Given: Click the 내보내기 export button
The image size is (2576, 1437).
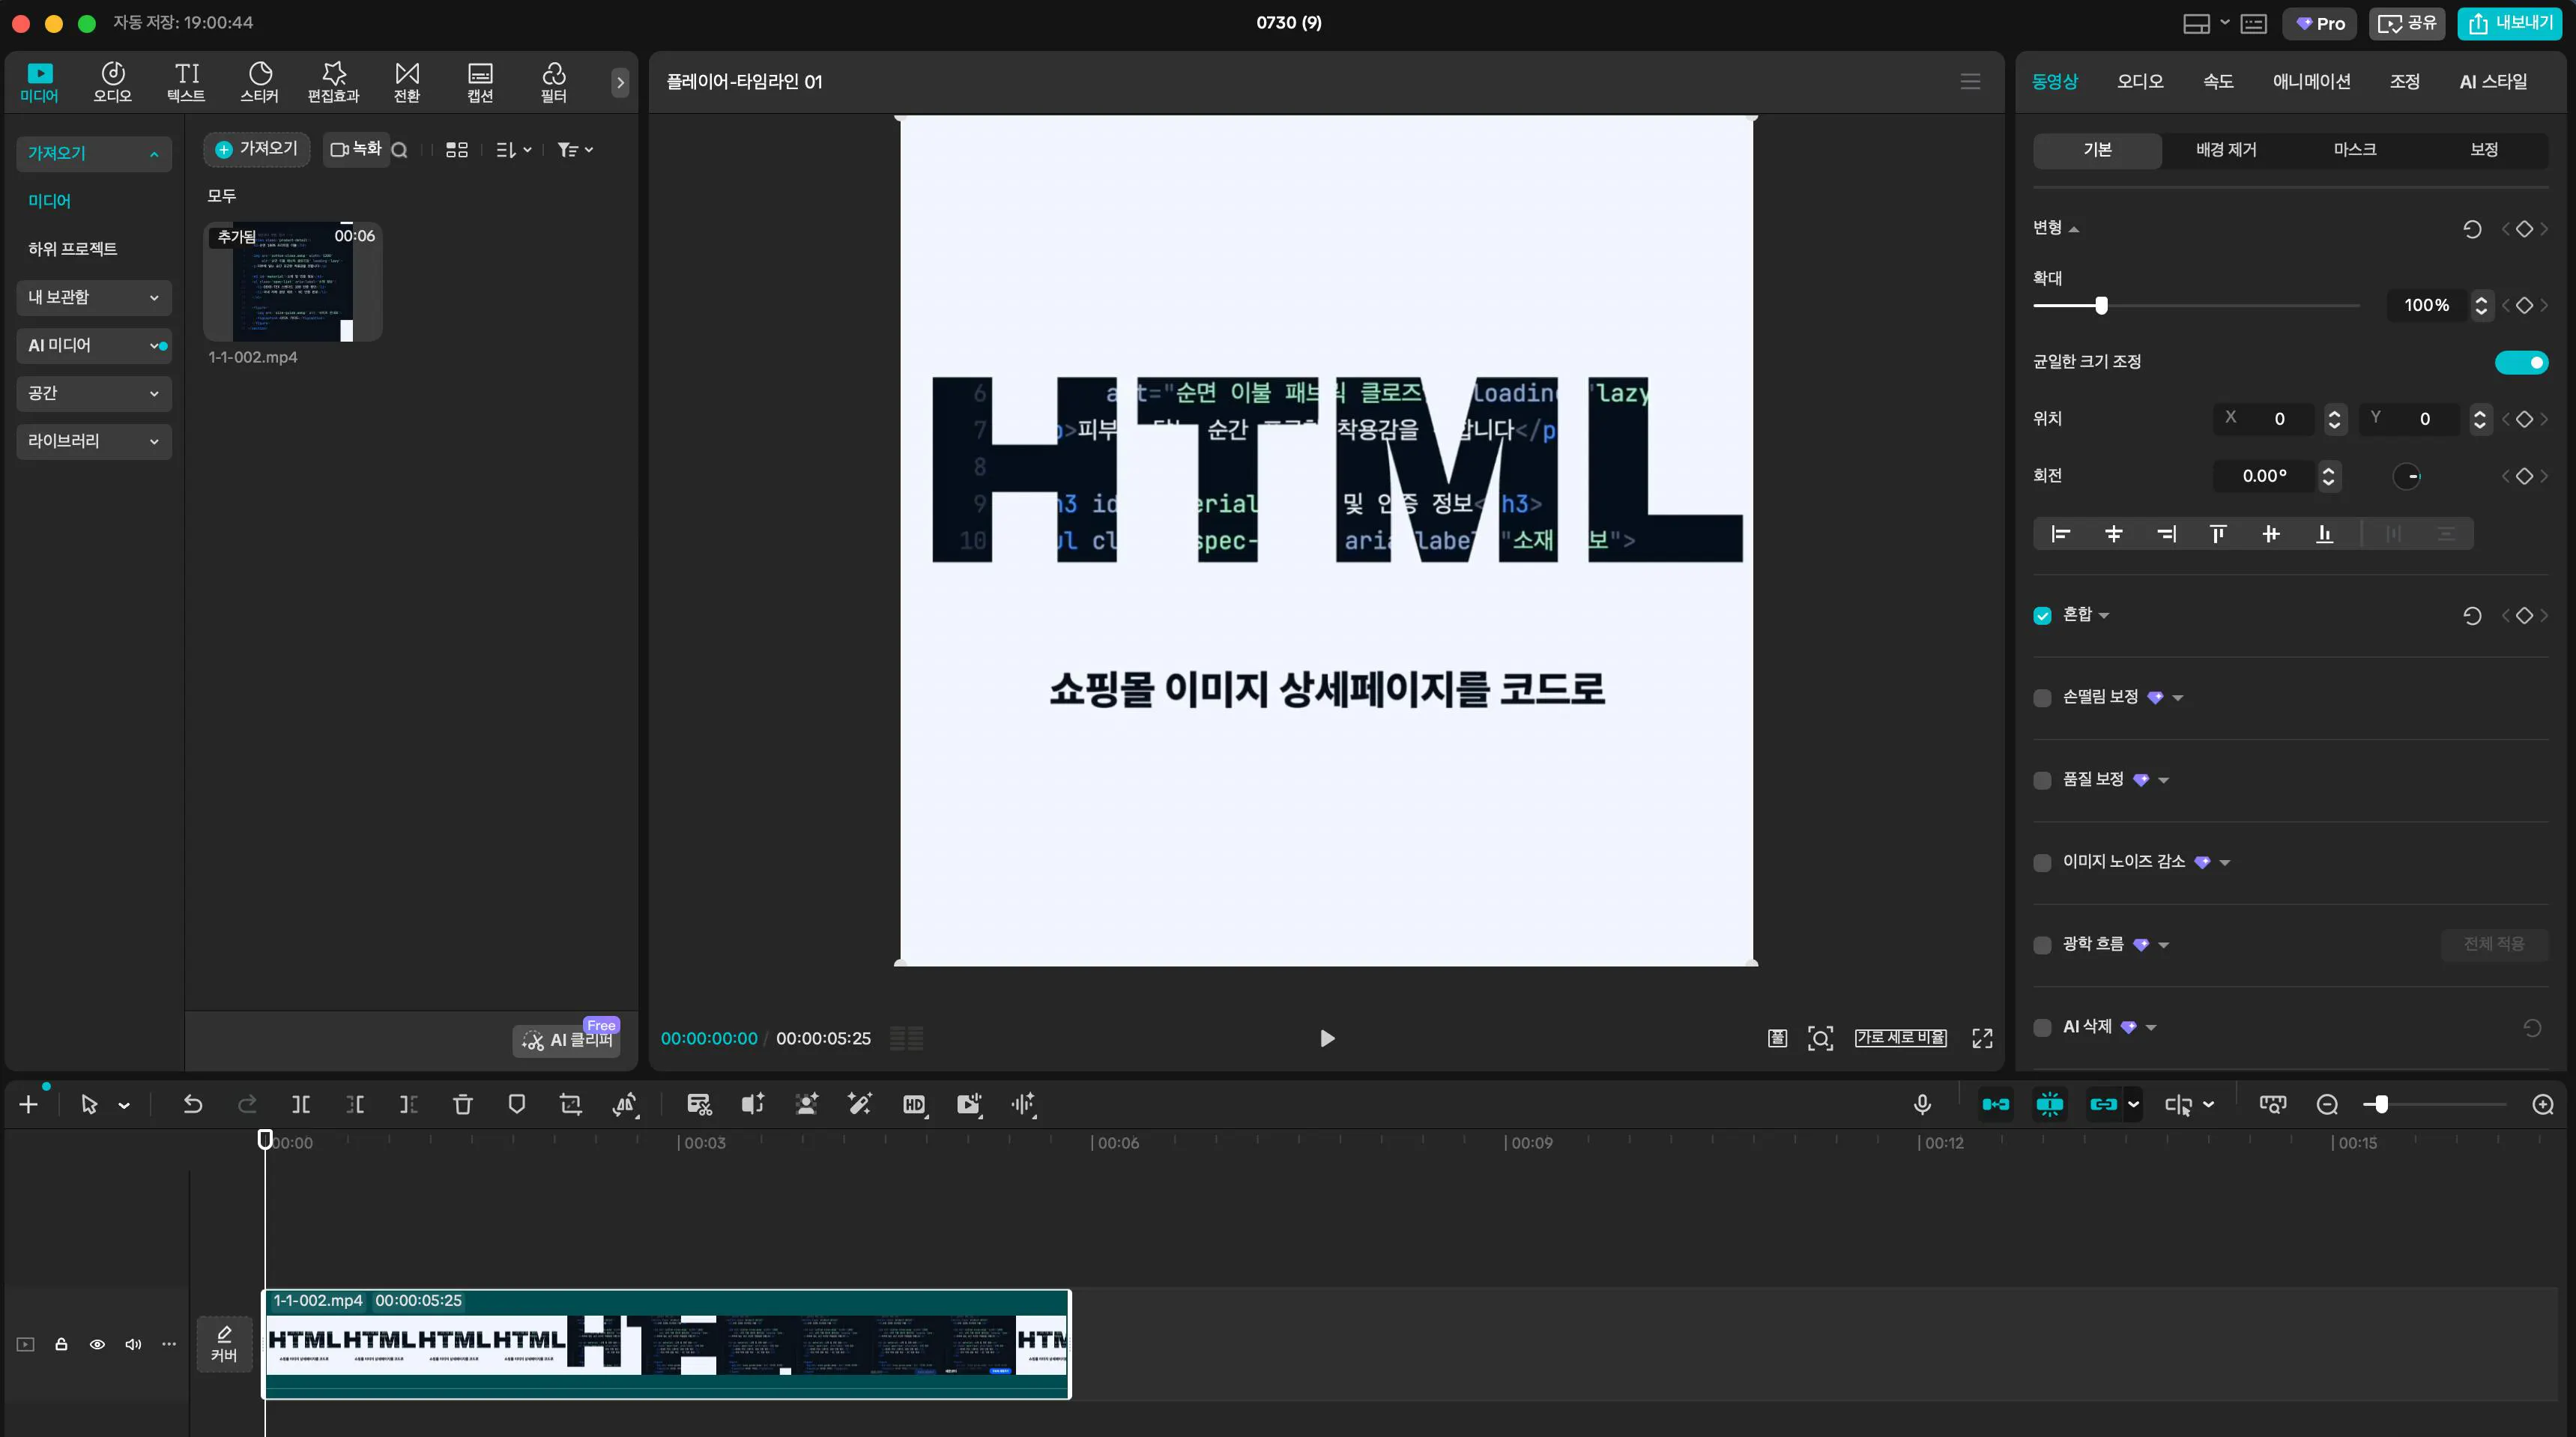Looking at the screenshot, I should click(x=2509, y=23).
